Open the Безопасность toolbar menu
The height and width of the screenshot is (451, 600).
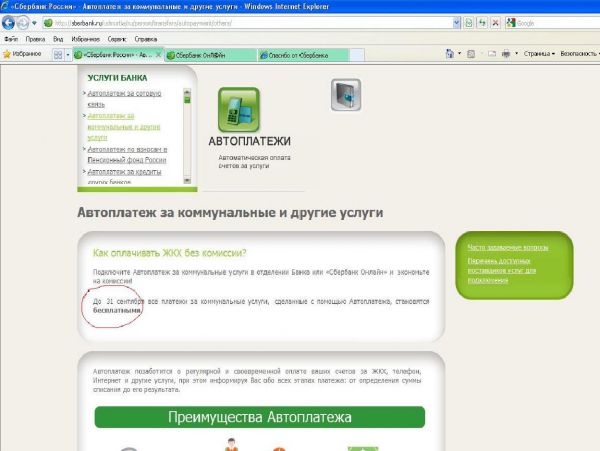click(x=579, y=54)
